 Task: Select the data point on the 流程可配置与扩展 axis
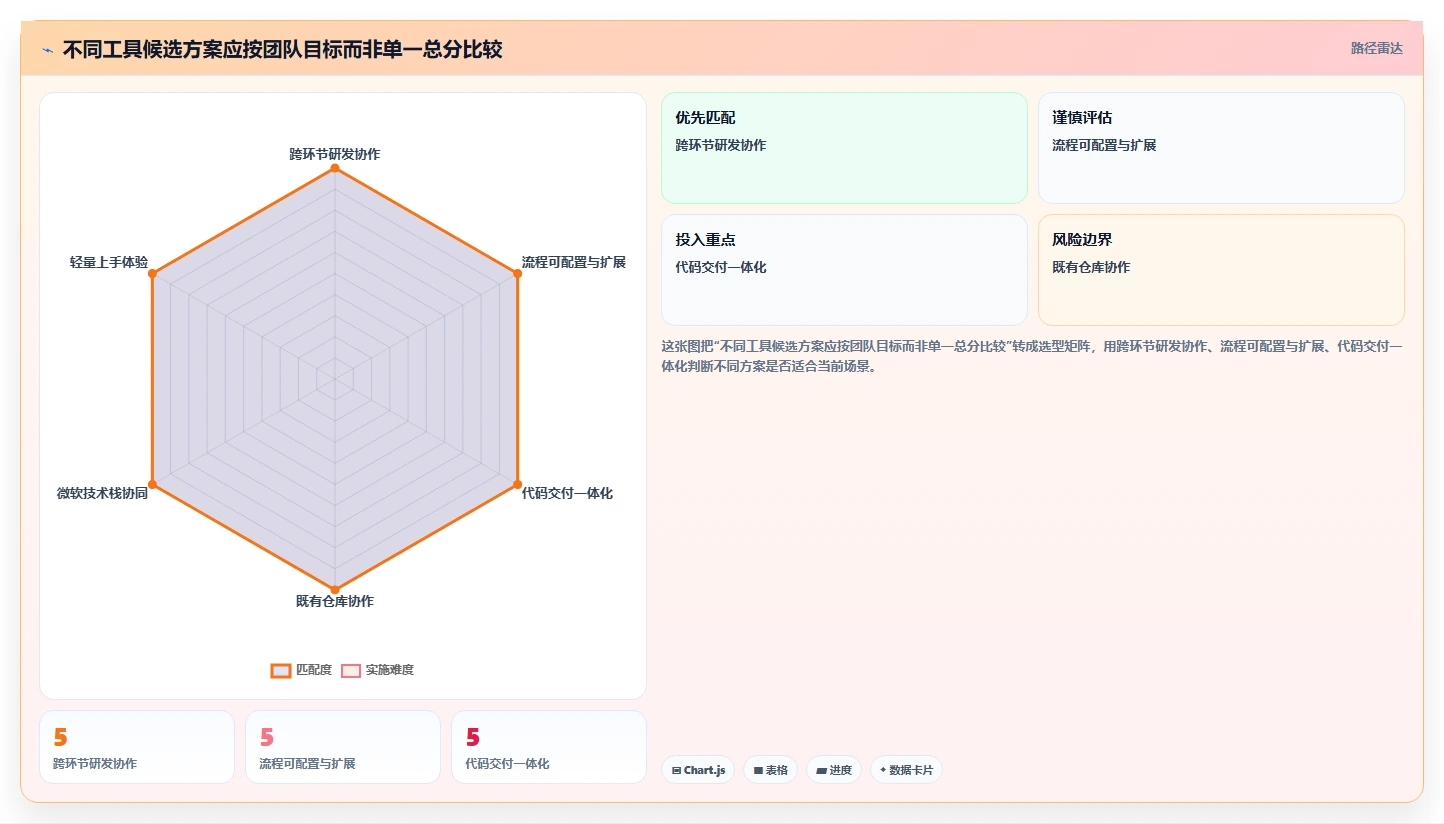517,273
